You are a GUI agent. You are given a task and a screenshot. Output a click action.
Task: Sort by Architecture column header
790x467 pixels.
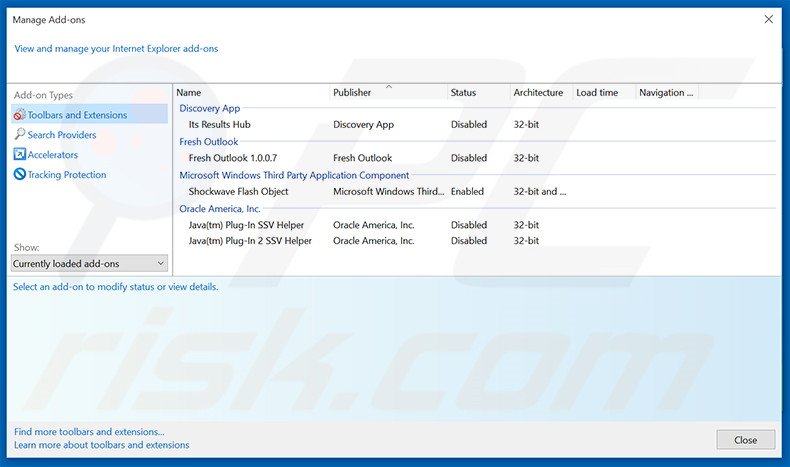click(542, 92)
